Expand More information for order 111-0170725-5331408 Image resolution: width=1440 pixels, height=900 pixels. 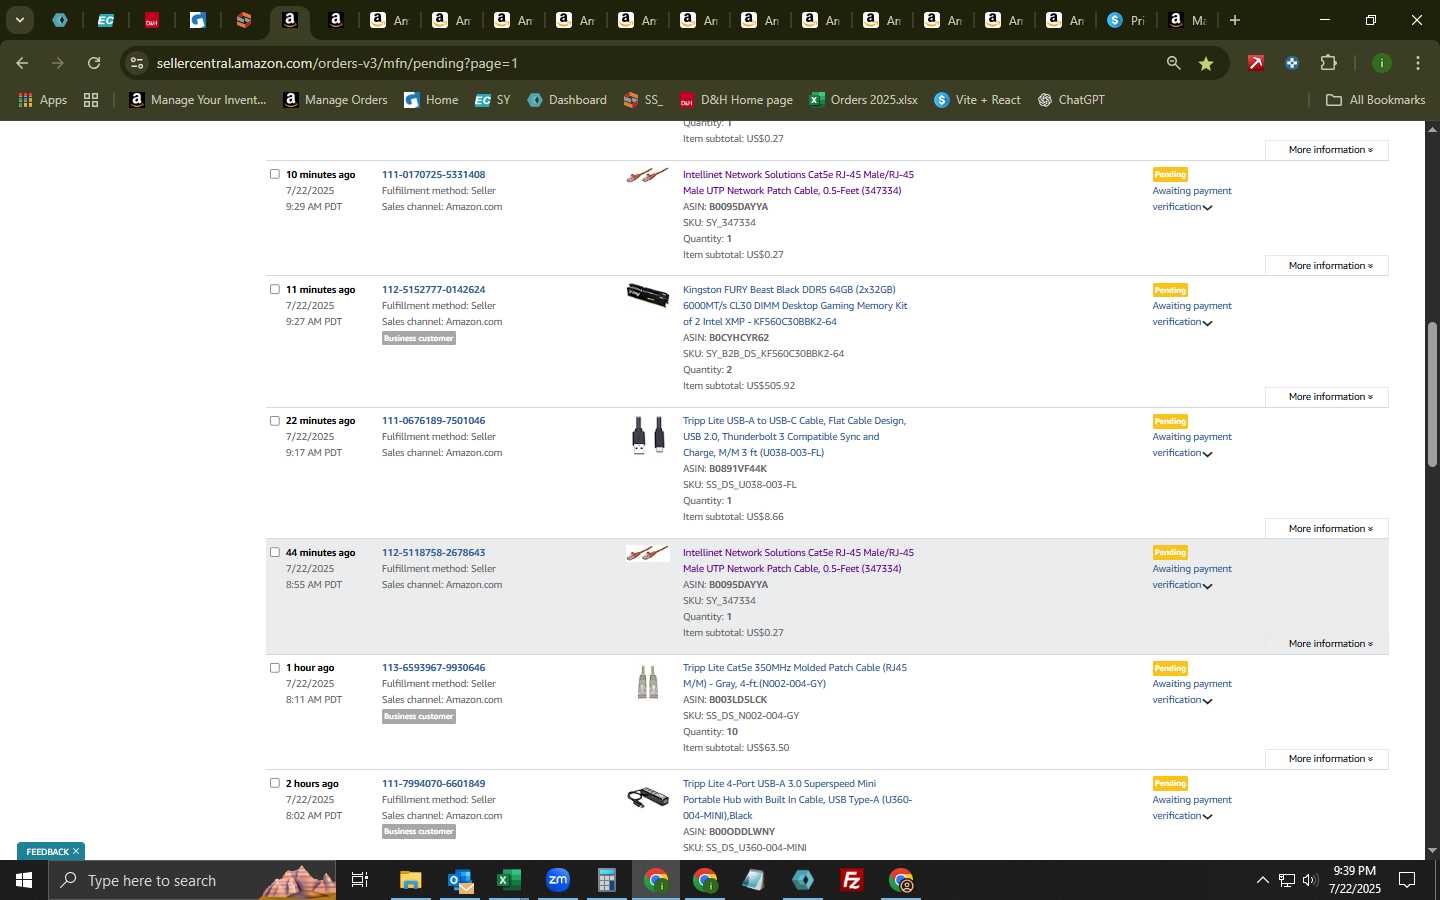[1327, 266]
